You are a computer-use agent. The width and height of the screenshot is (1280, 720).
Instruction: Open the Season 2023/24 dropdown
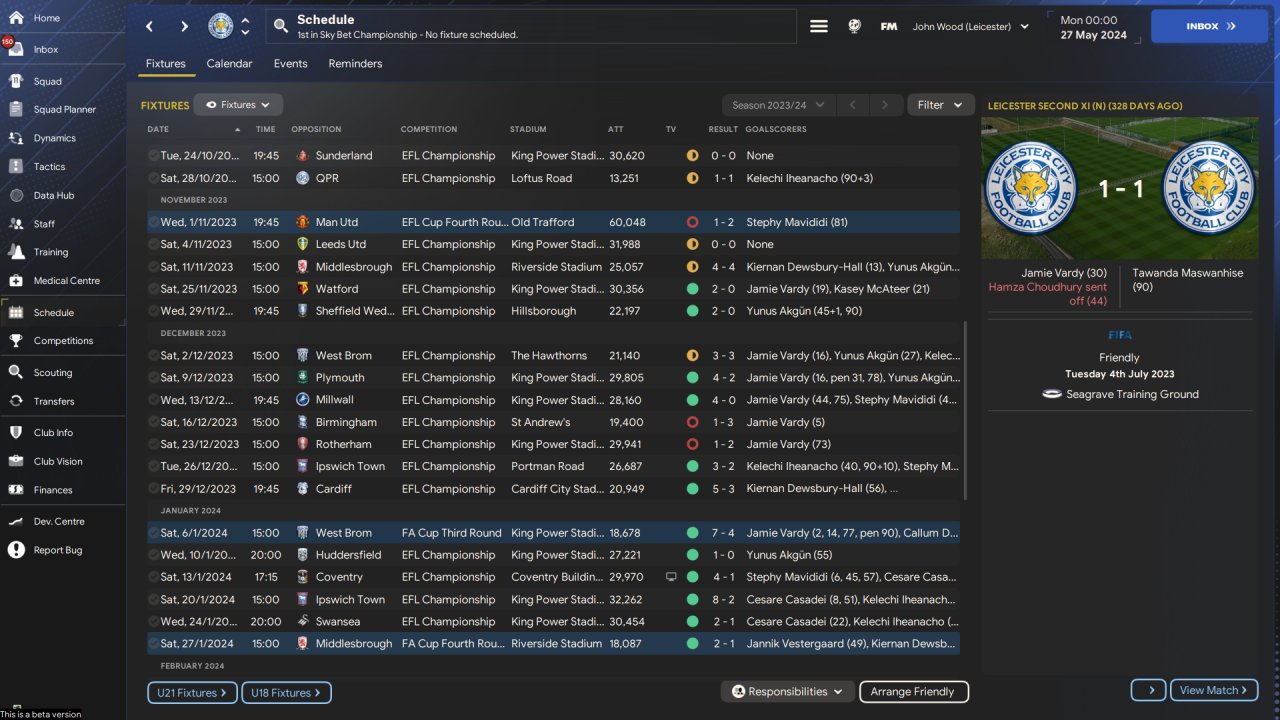coord(778,105)
